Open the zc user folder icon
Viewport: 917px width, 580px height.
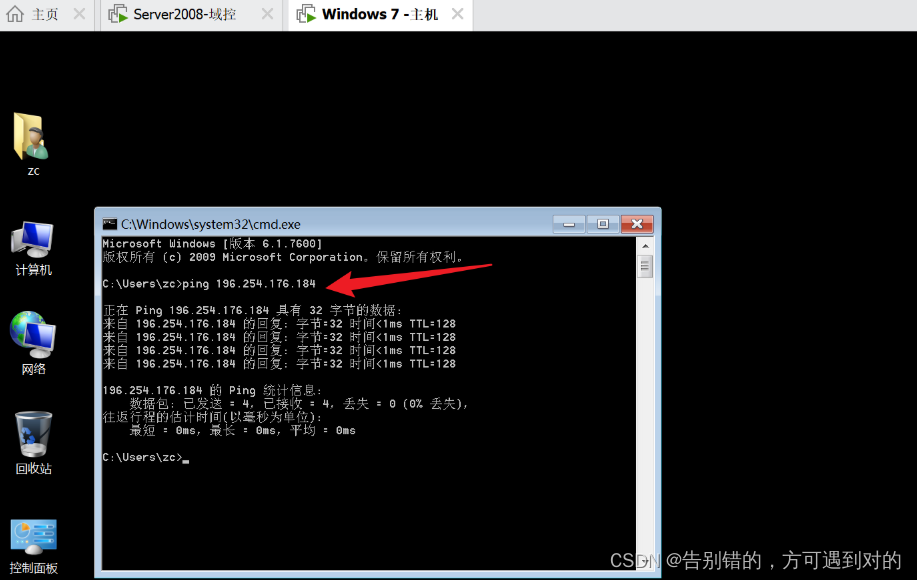[x=32, y=136]
